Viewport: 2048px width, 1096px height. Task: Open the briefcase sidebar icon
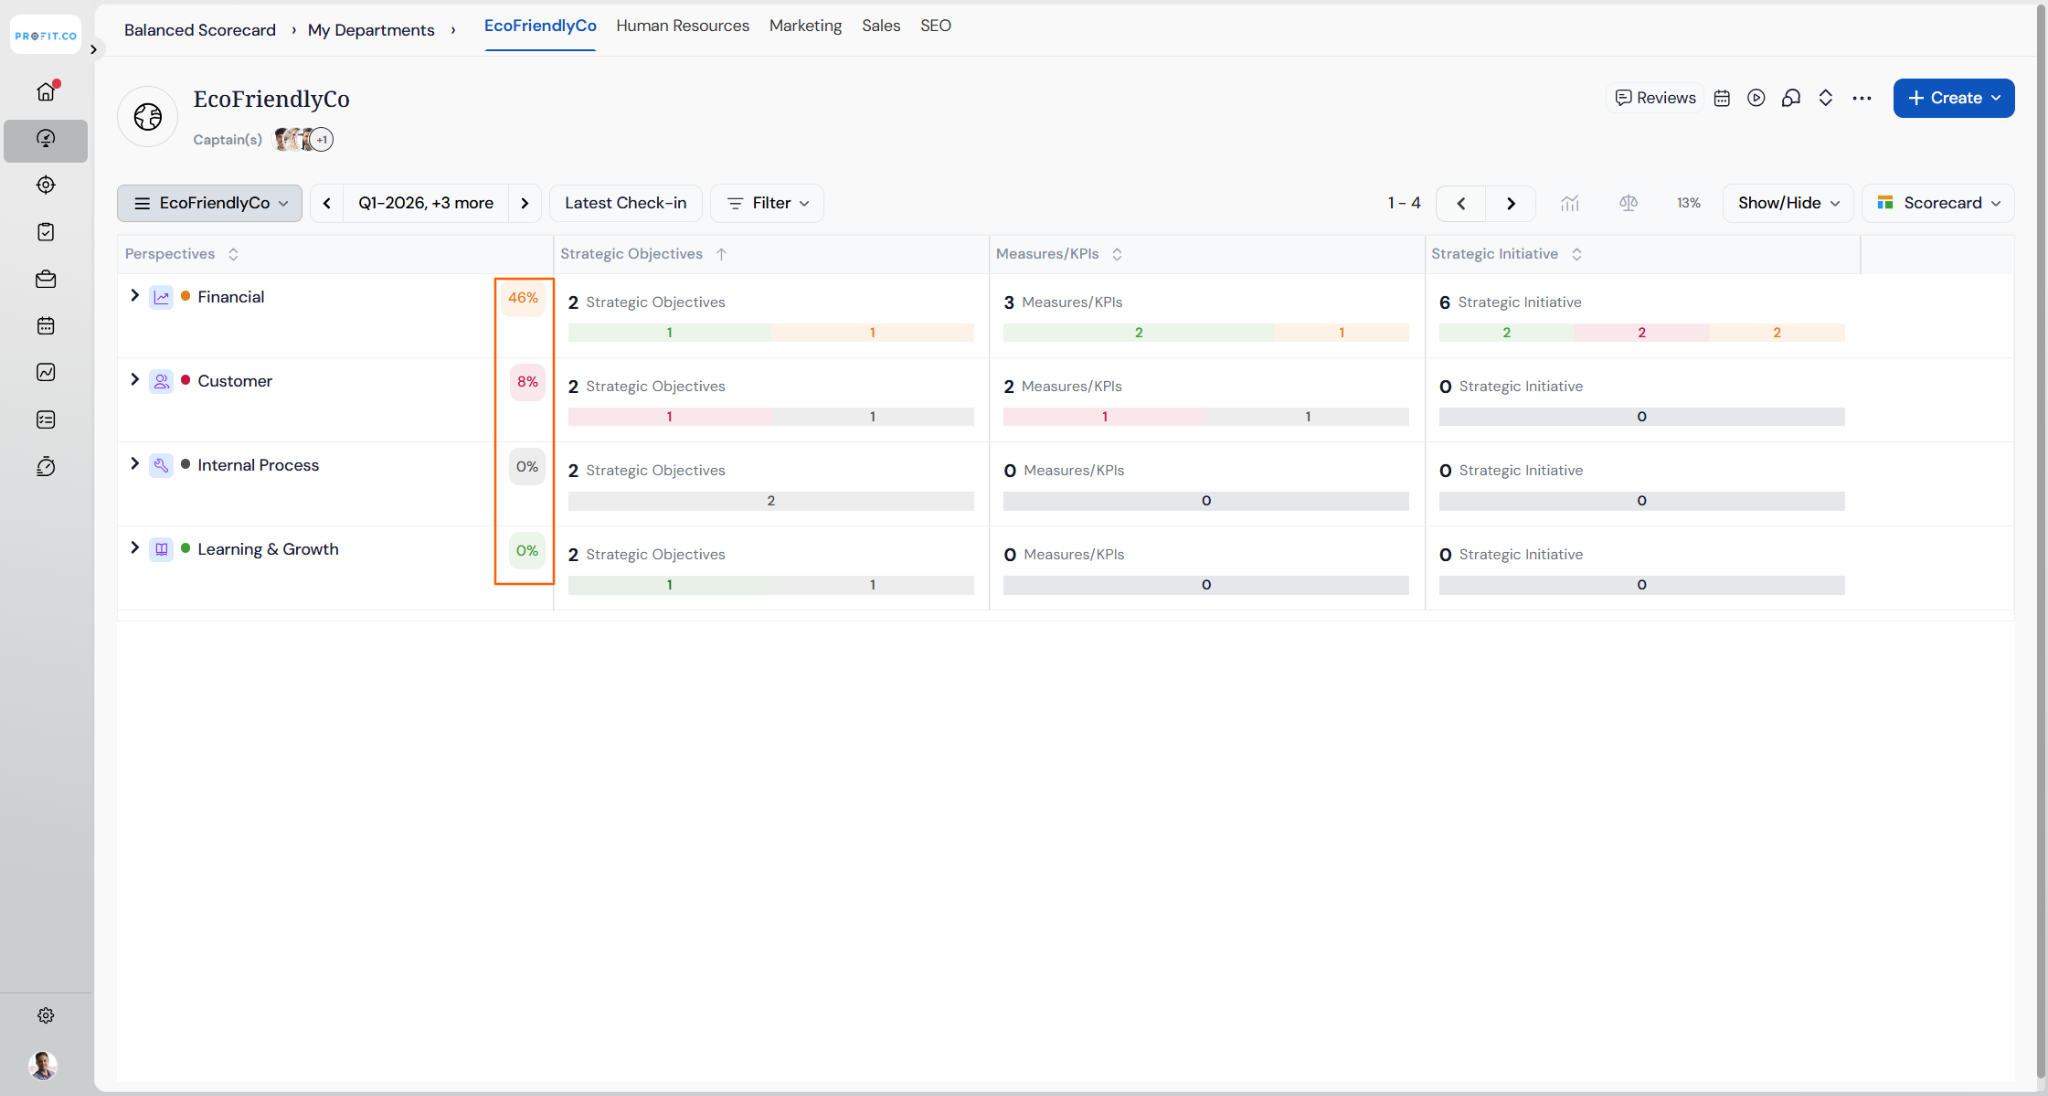46,279
